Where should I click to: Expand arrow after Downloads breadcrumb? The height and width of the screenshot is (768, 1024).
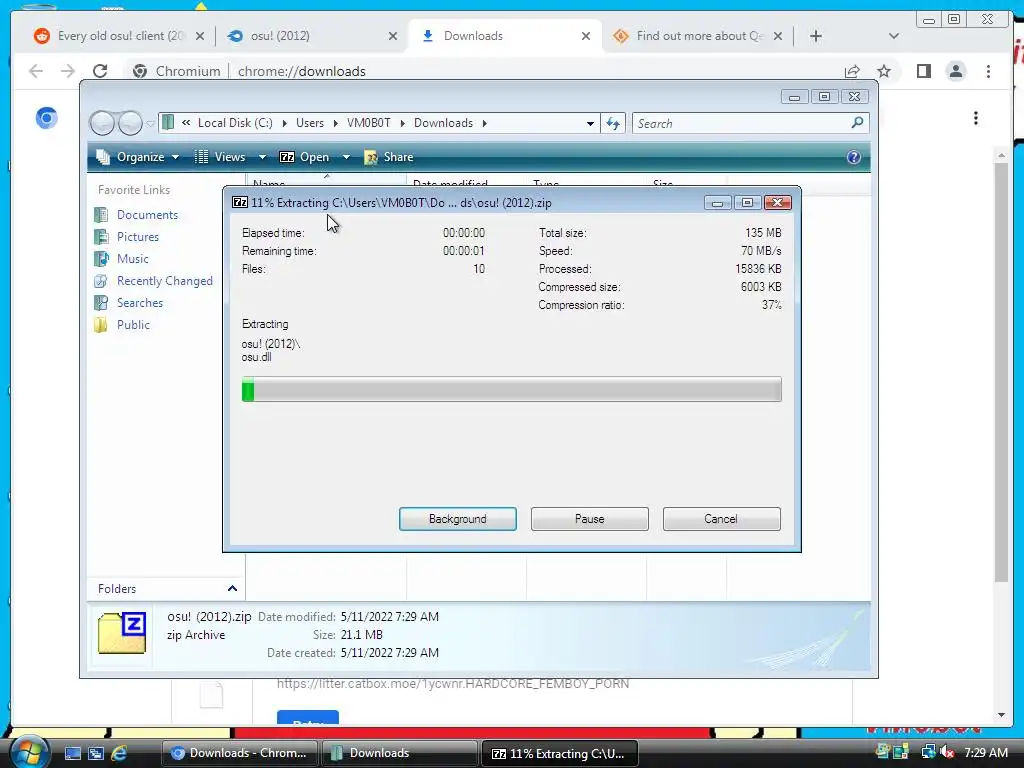485,123
